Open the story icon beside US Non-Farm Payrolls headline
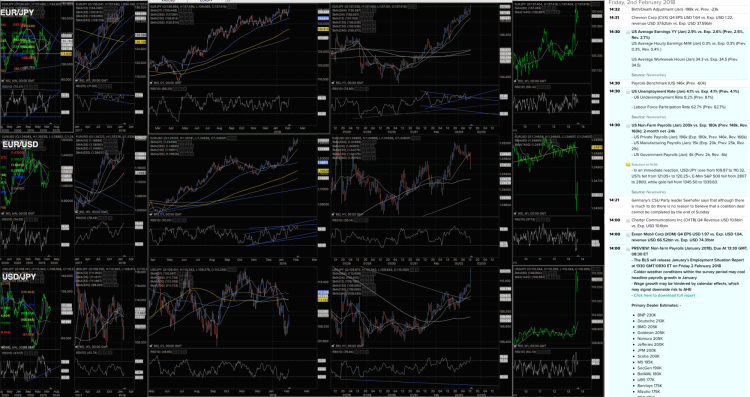This screenshot has width=750, height=397. 628,126
